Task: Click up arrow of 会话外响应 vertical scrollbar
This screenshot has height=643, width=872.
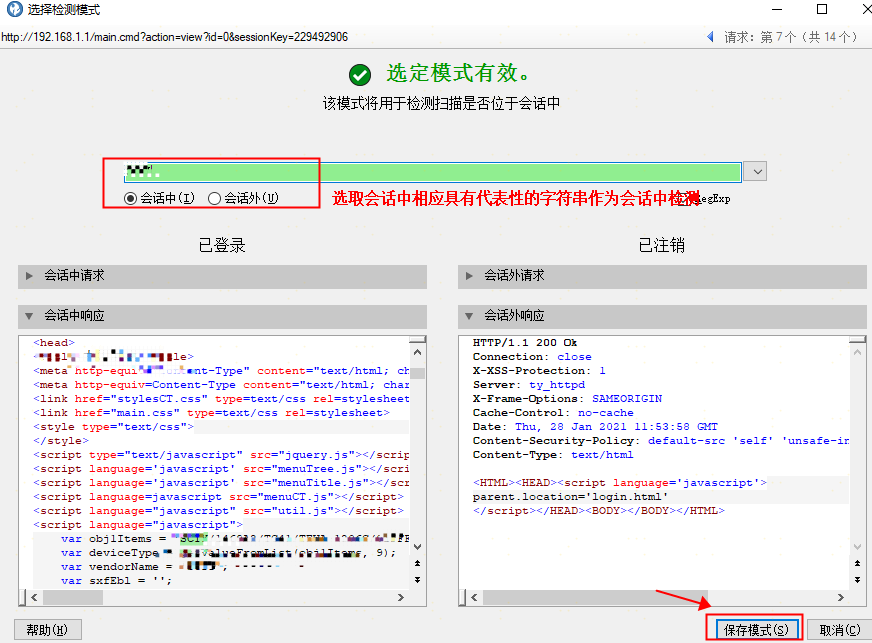Action: (x=858, y=352)
